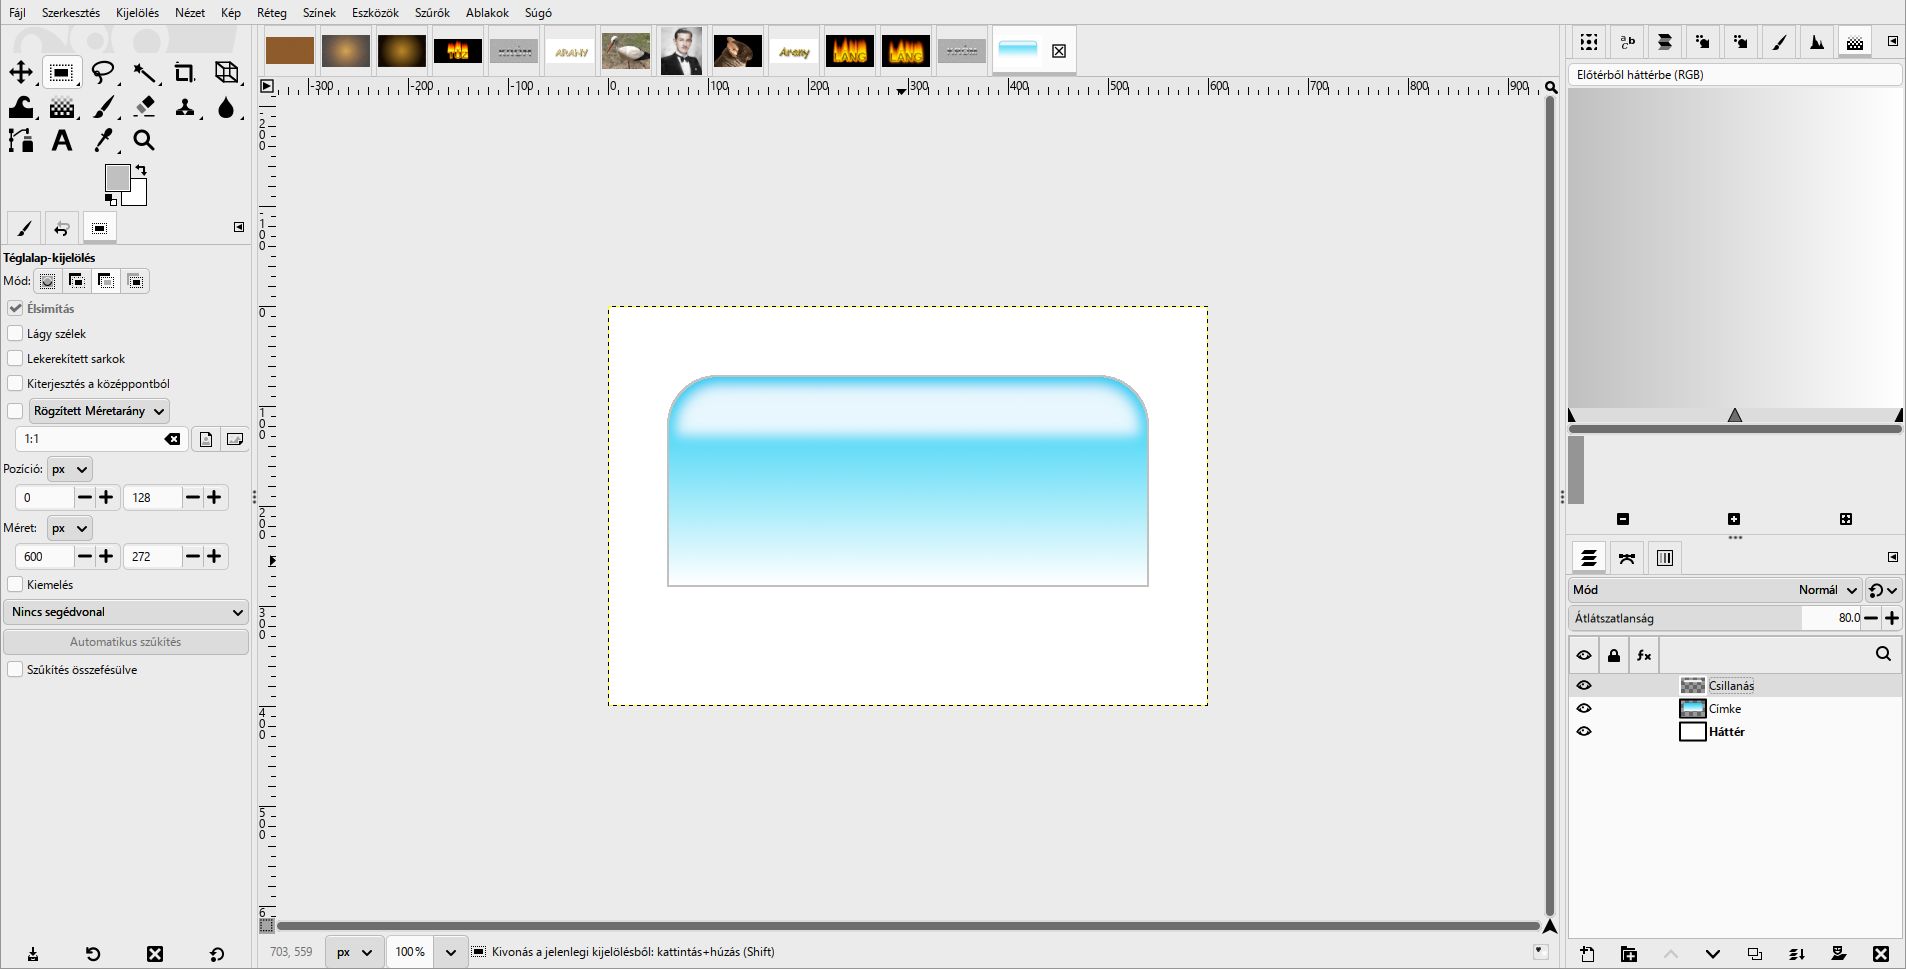Select the Crop tool
Image resolution: width=1906 pixels, height=969 pixels.
click(x=185, y=72)
